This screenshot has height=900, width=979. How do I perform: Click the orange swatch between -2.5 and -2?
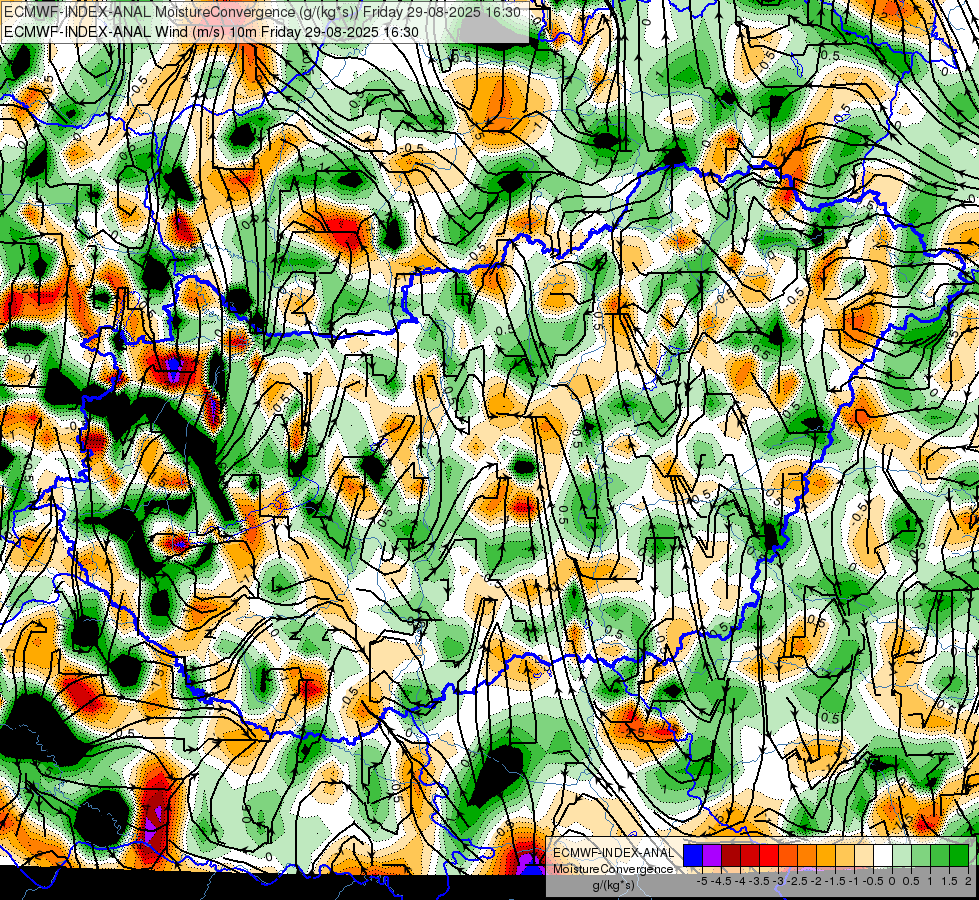(807, 856)
